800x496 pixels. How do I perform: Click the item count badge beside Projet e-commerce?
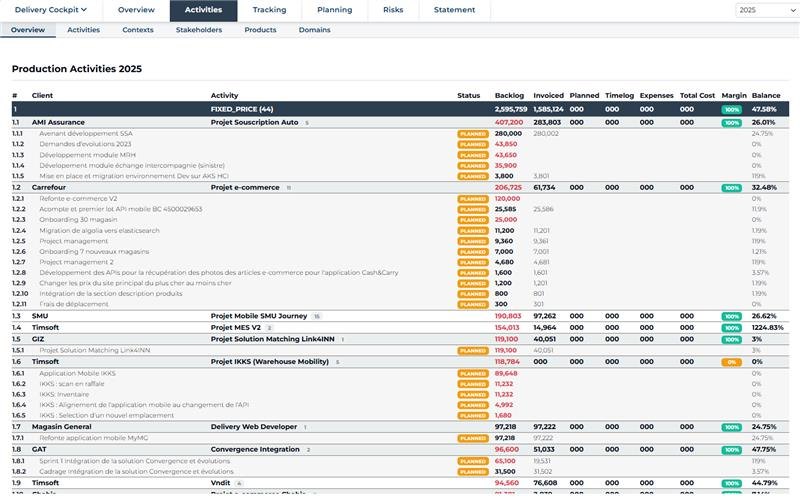[288, 188]
